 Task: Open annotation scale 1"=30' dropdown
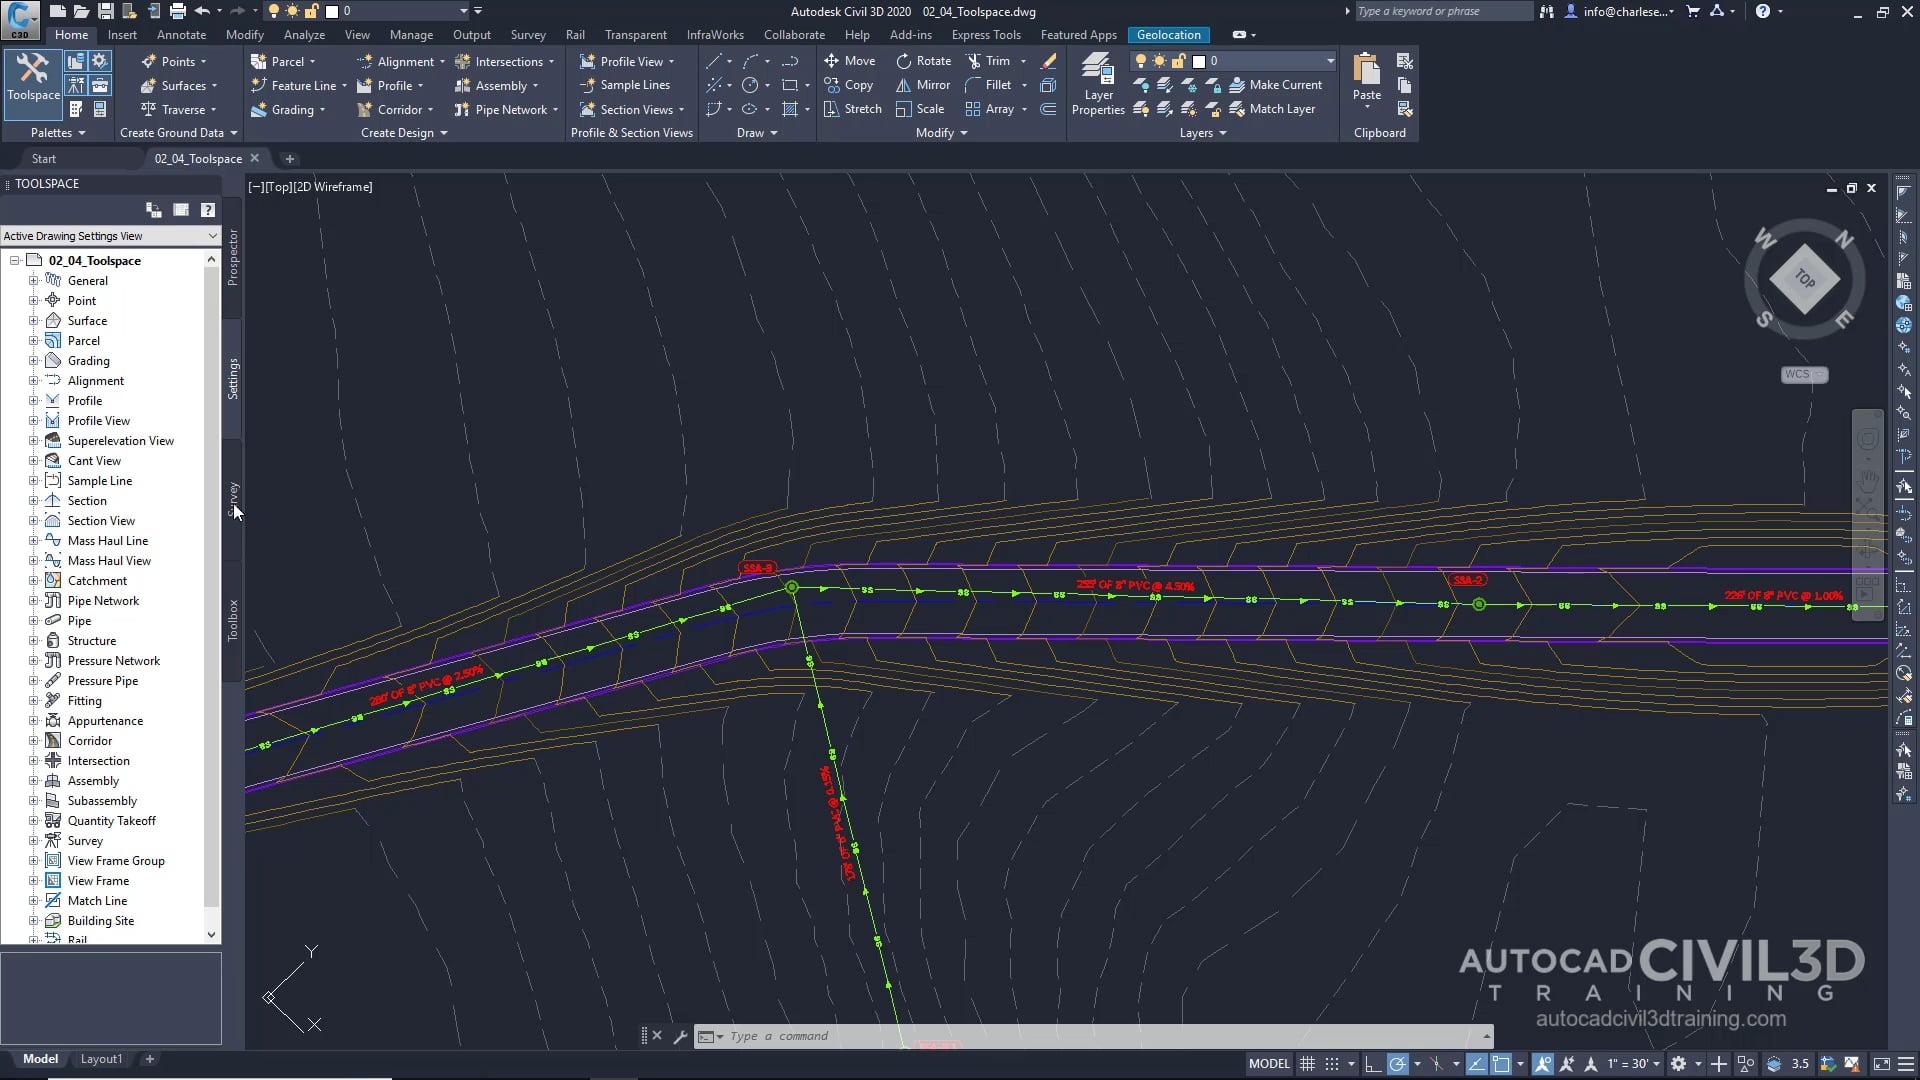(x=1633, y=1064)
